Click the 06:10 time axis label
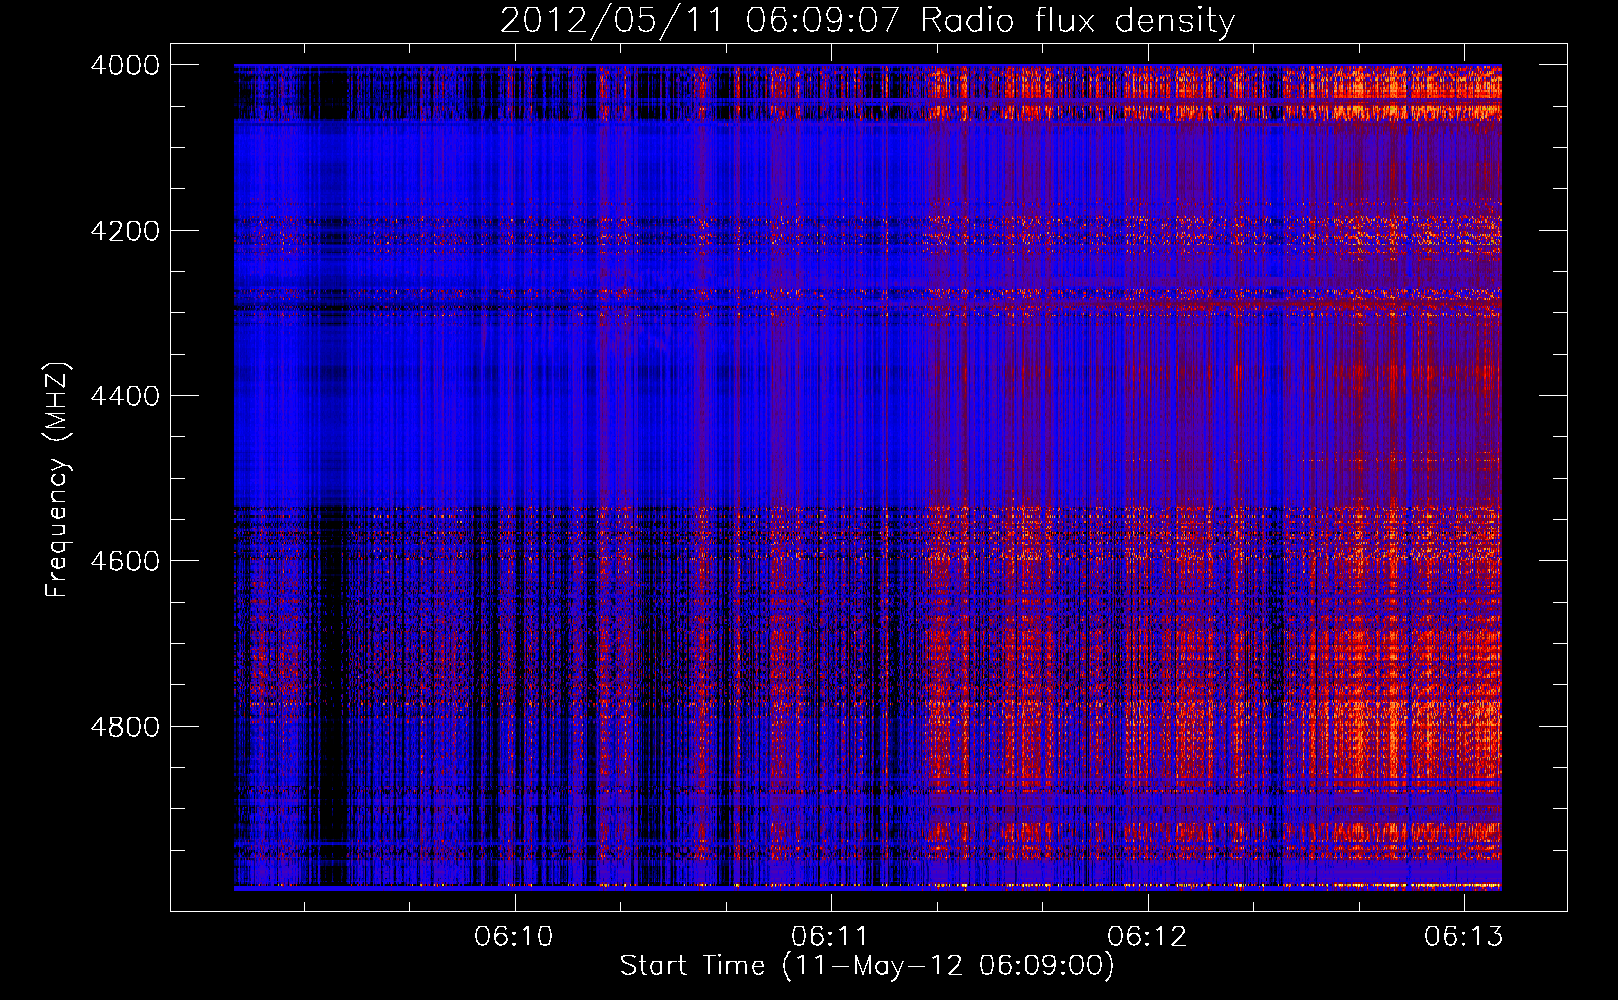Image resolution: width=1618 pixels, height=1000 pixels. tap(514, 937)
